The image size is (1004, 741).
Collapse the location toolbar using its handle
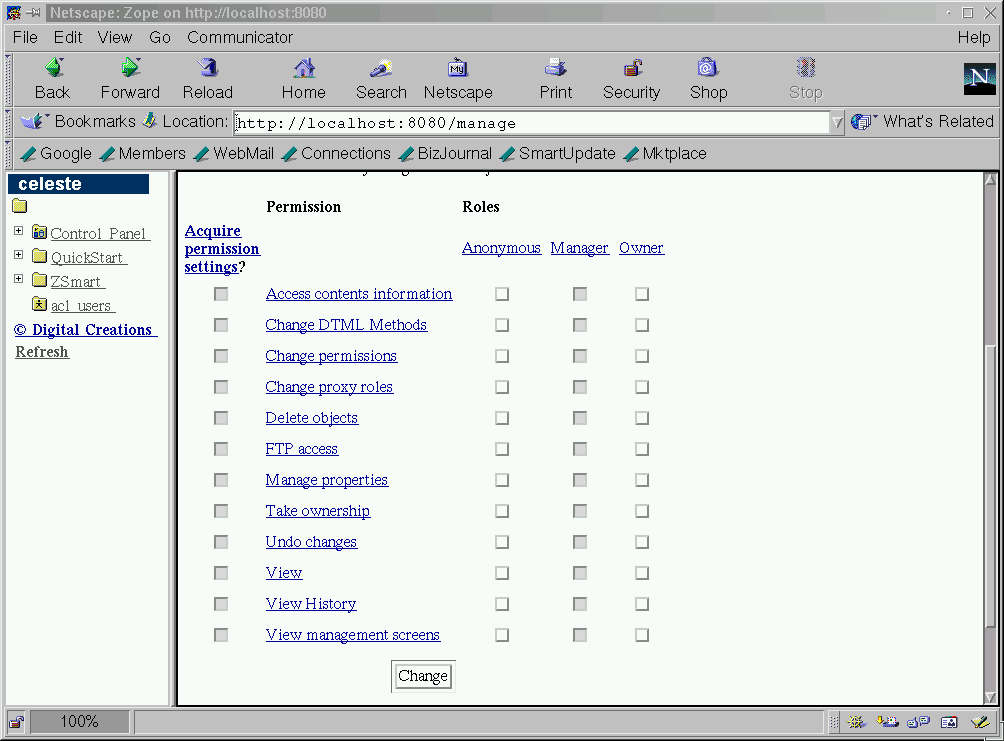click(x=8, y=122)
